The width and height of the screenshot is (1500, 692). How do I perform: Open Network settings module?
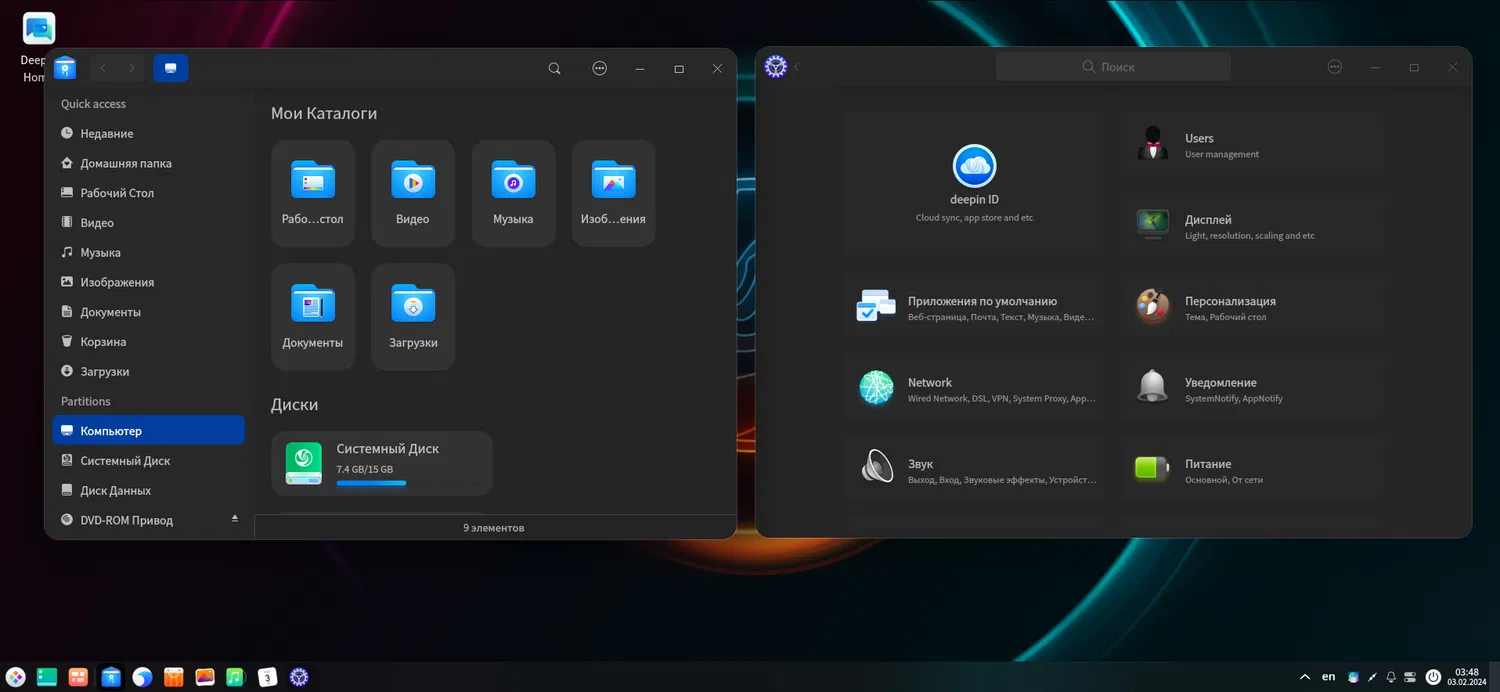pyautogui.click(x=973, y=389)
